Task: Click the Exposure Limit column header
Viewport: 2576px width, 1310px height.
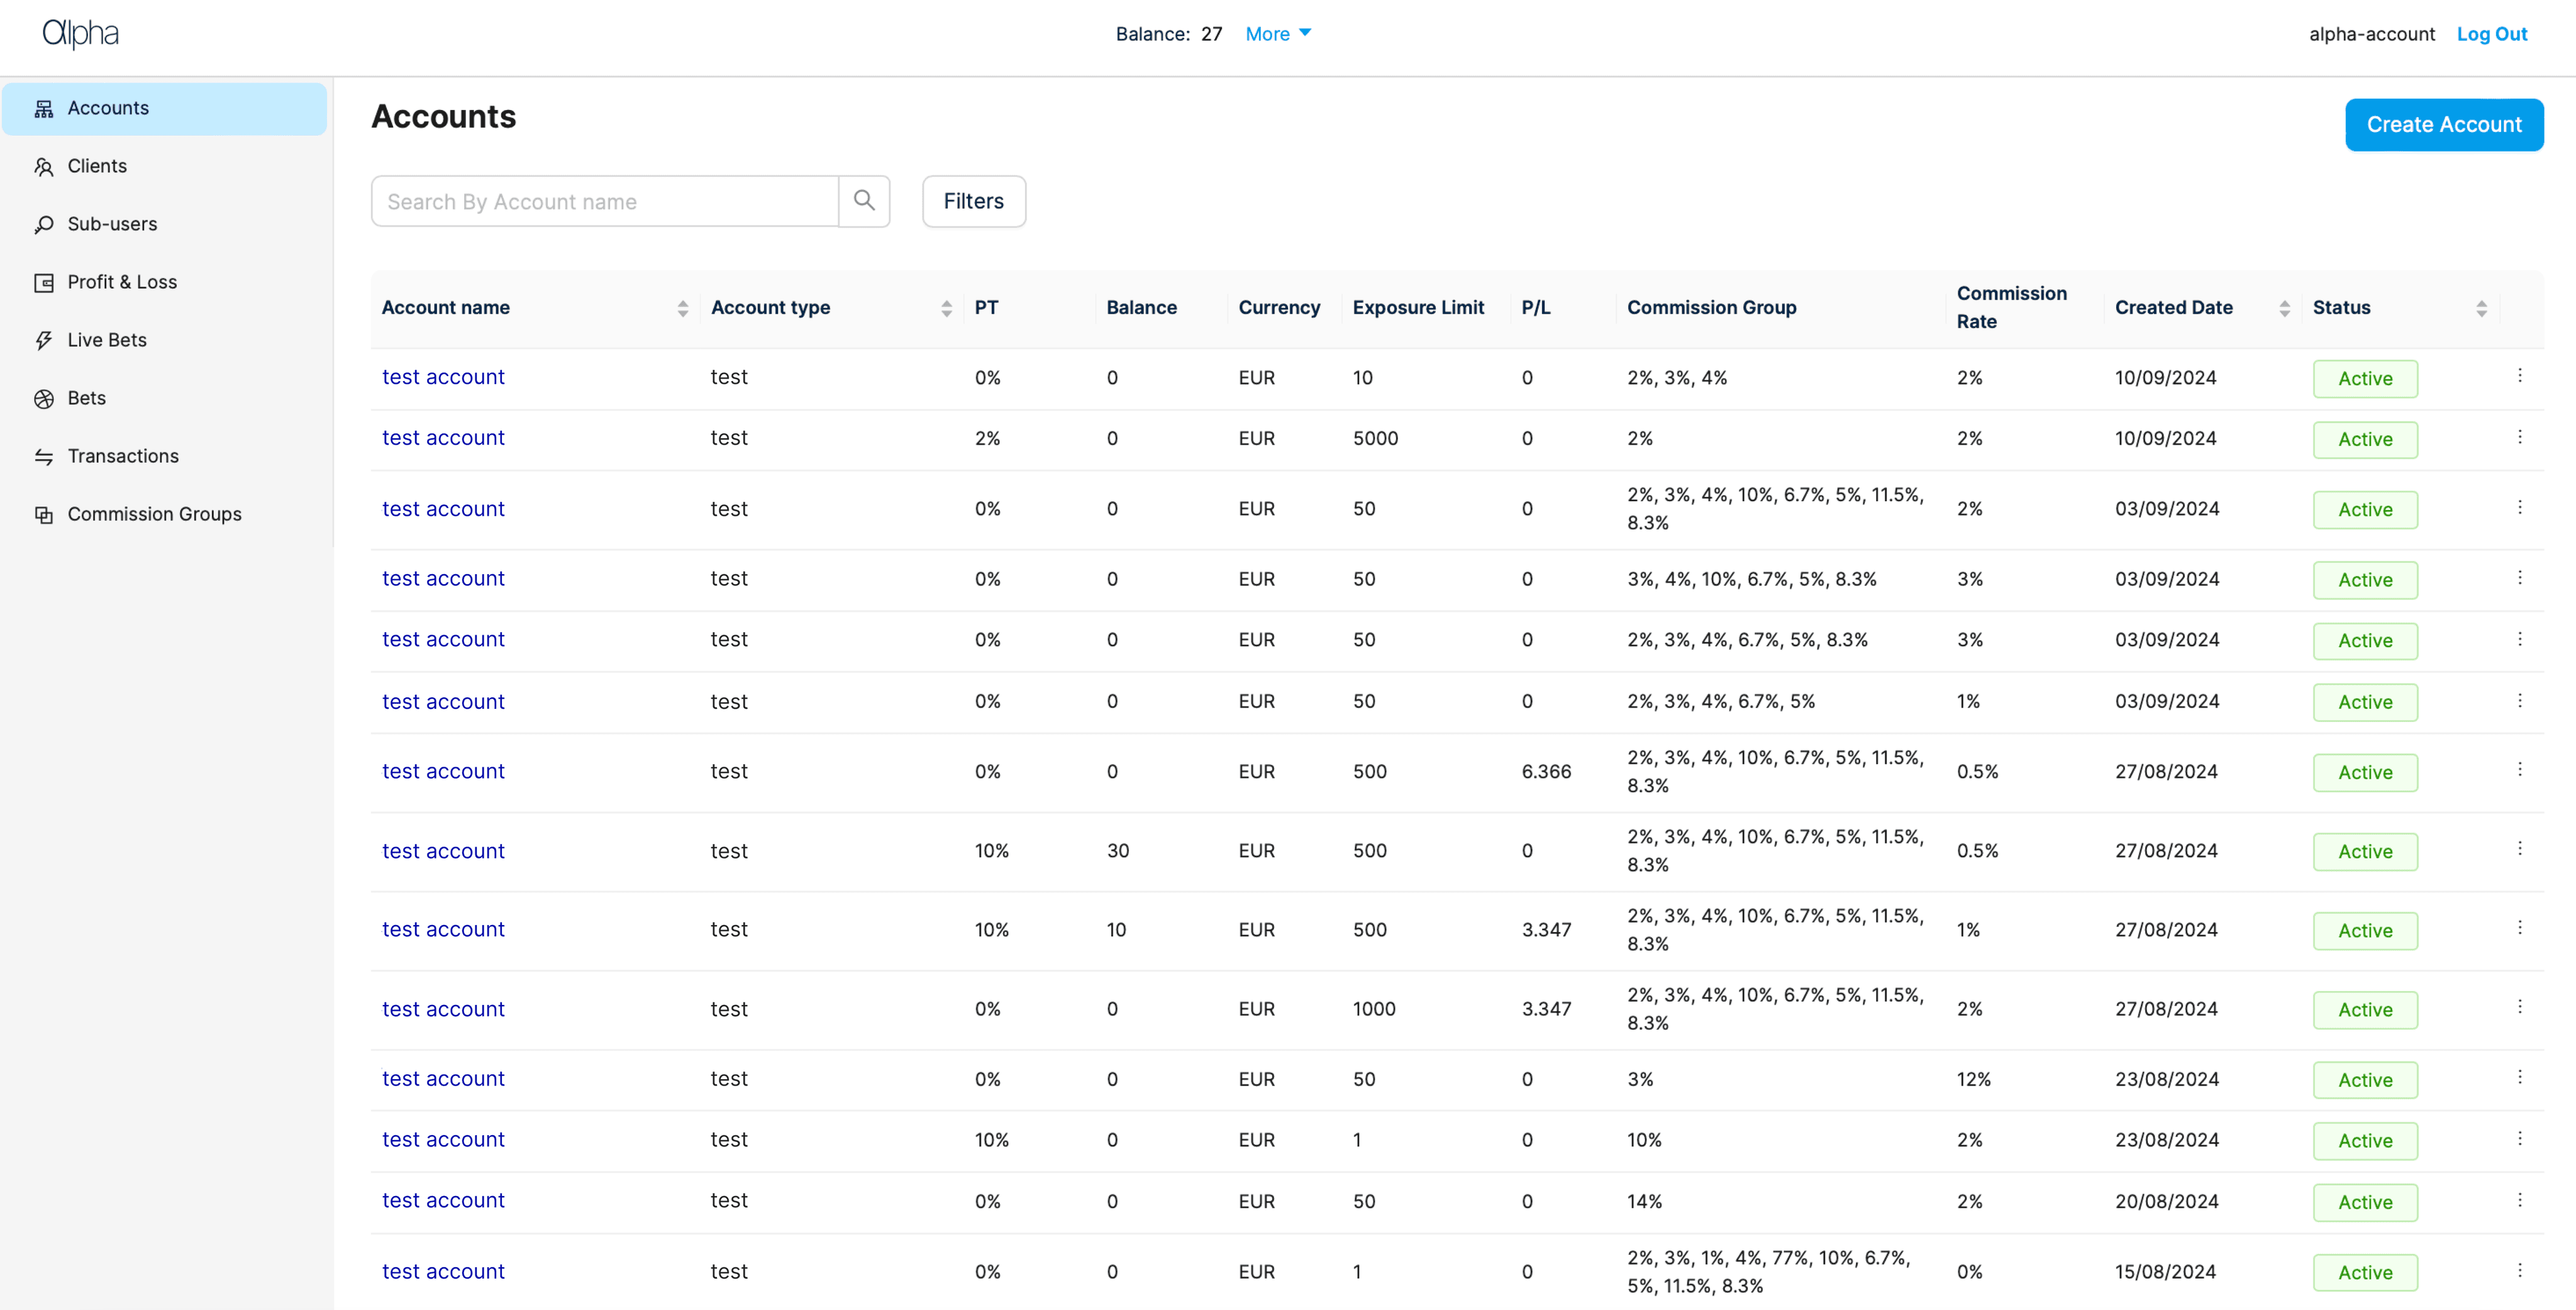Action: [1418, 308]
